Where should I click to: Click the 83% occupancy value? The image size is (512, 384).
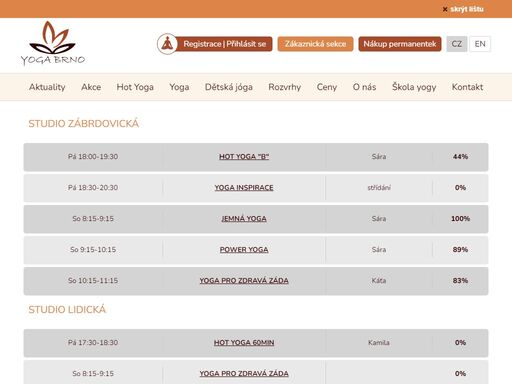[460, 281]
